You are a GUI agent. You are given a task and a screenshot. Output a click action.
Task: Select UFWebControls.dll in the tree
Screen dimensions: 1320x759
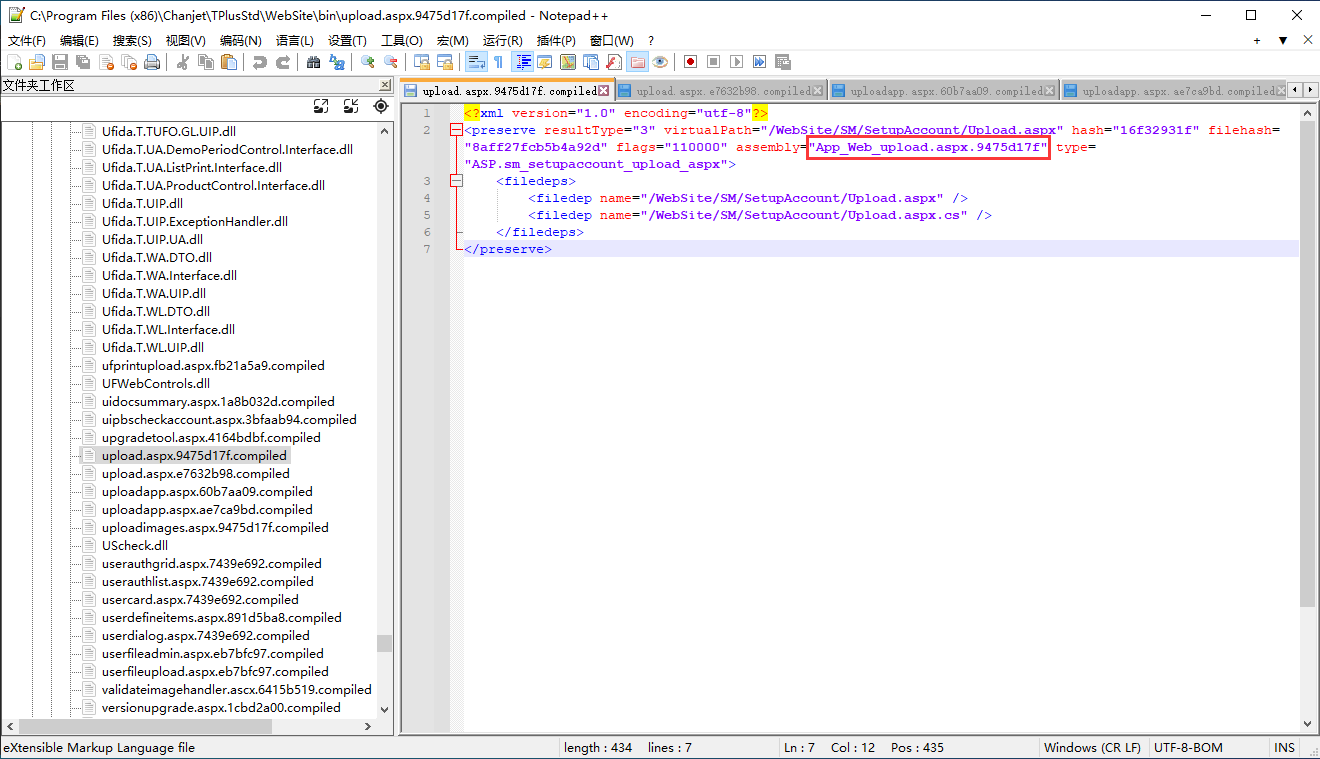click(156, 384)
